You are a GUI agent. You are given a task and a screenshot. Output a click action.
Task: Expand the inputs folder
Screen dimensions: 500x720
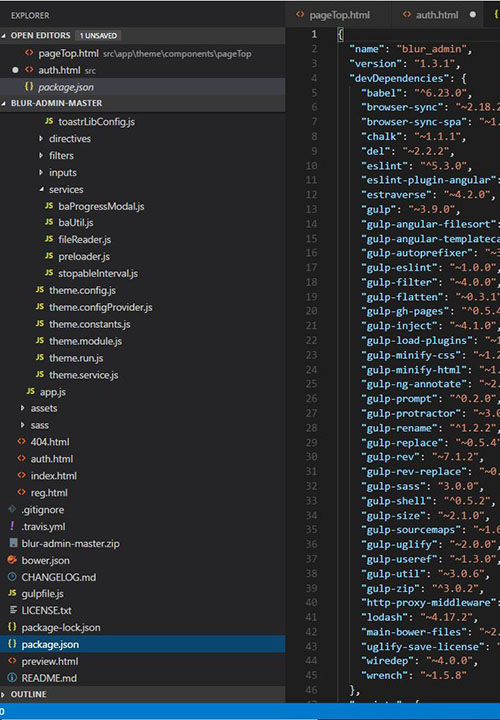[x=41, y=172]
